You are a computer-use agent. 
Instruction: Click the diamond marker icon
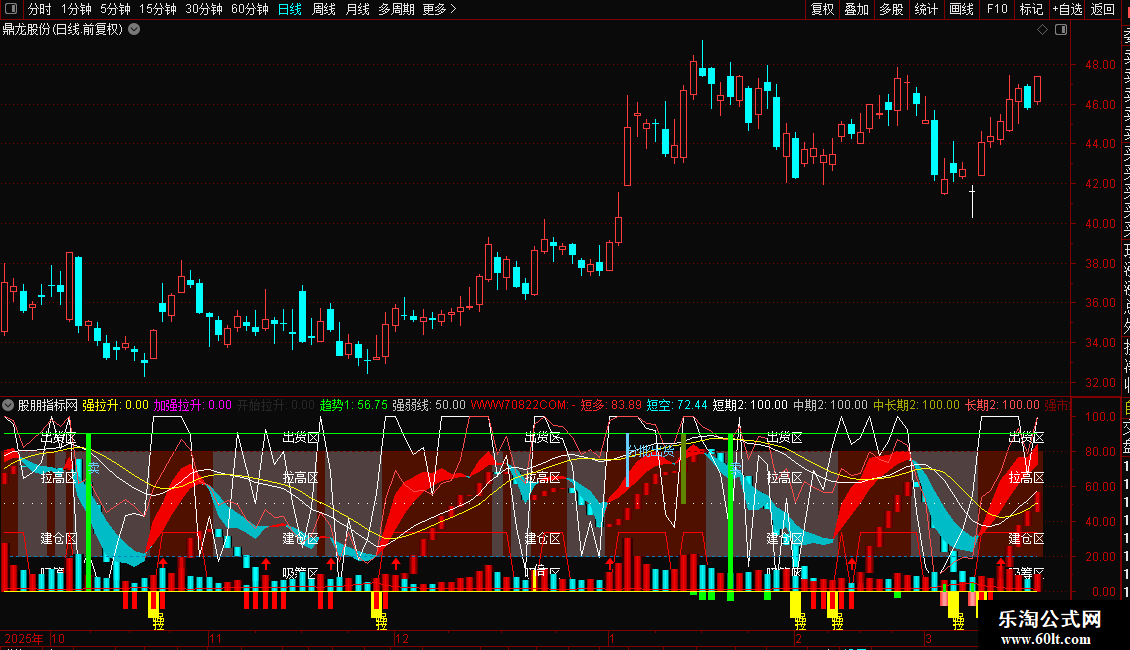coord(1042,30)
